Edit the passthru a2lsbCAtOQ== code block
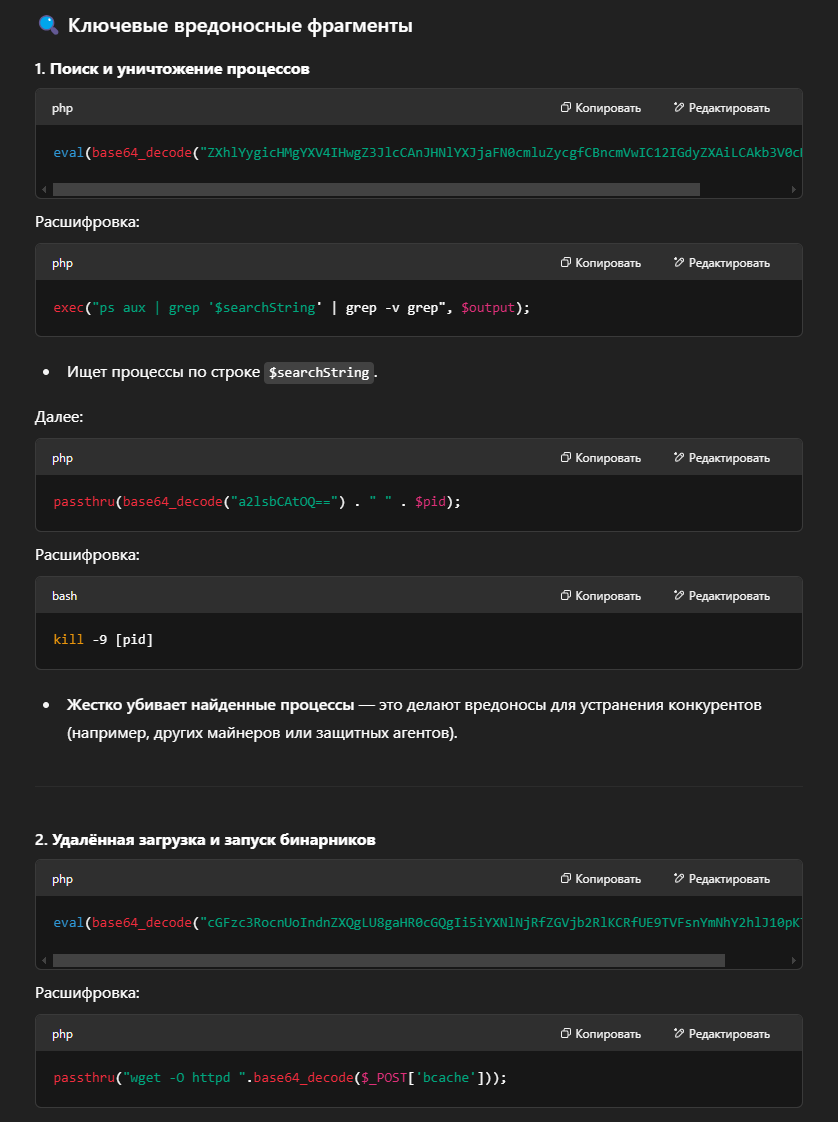This screenshot has width=838, height=1122. (721, 458)
